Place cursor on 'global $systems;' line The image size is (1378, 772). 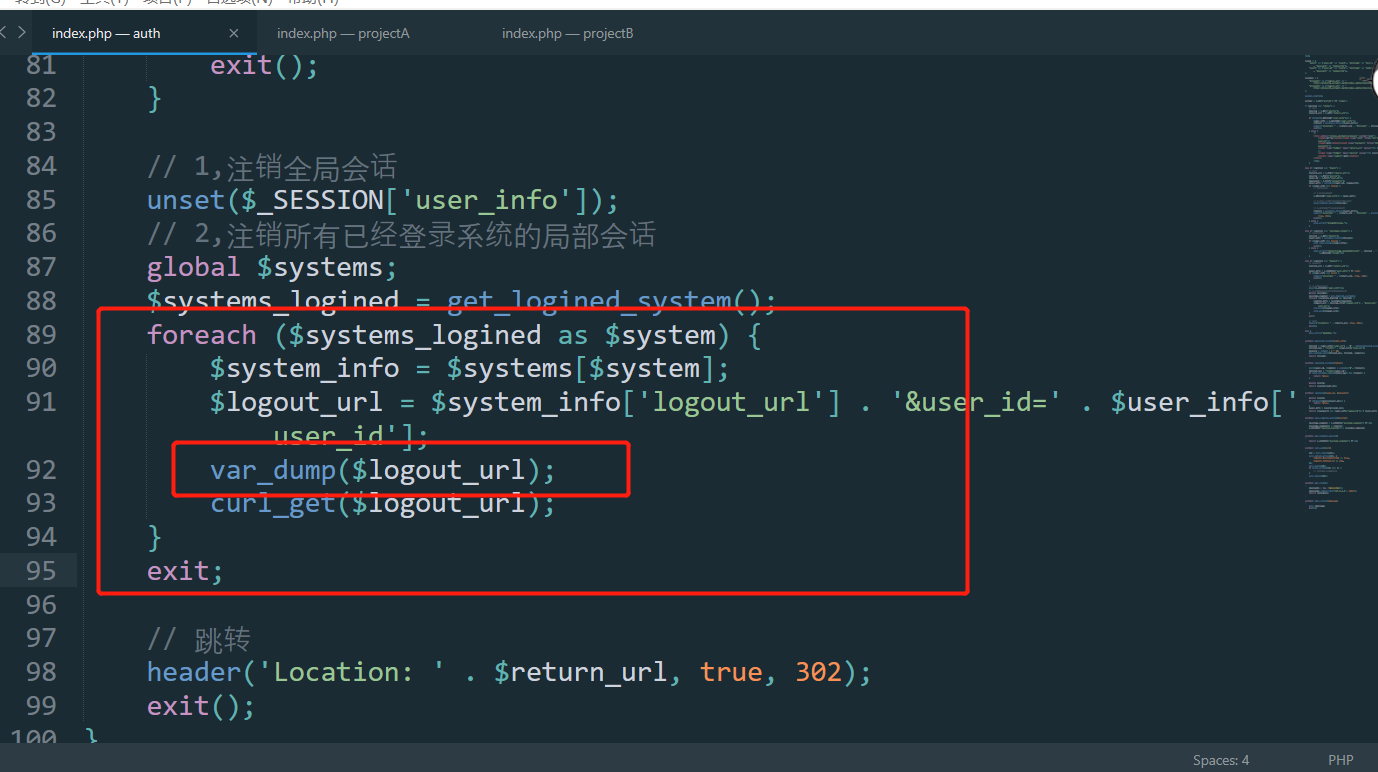(x=272, y=267)
